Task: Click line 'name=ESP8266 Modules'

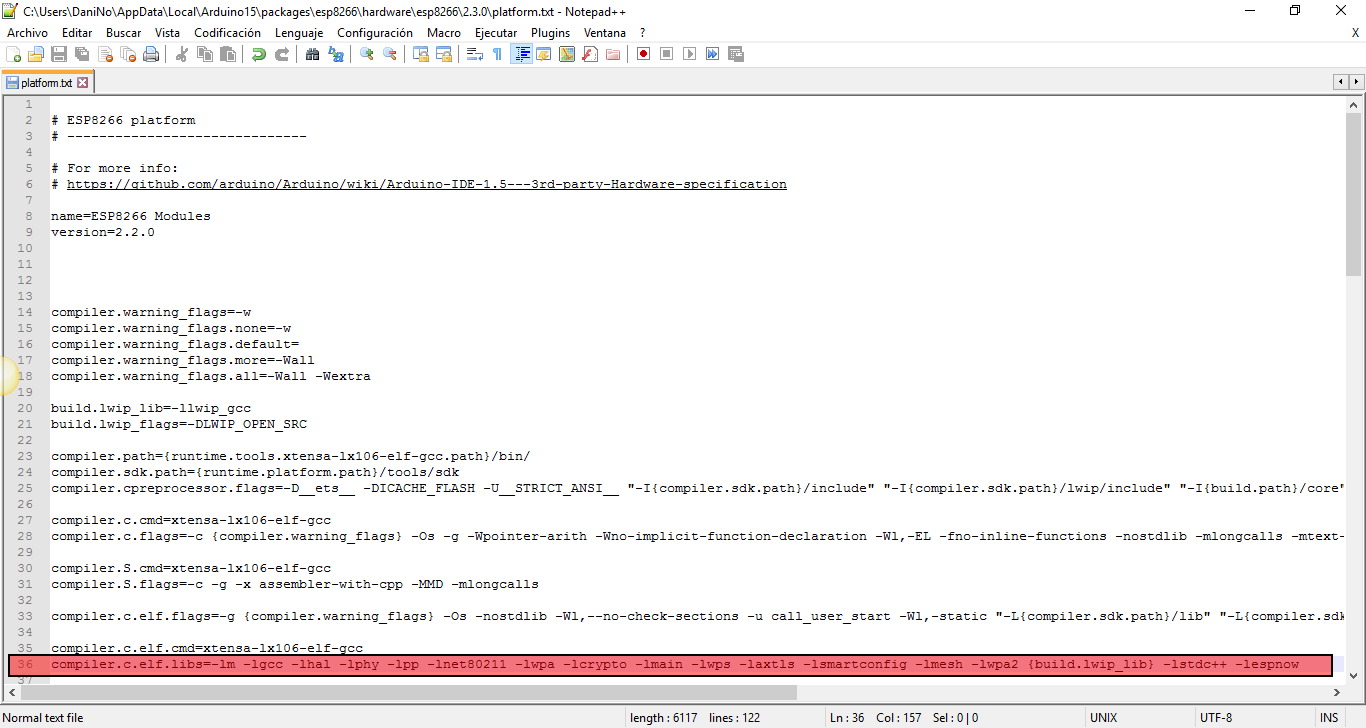Action: [131, 216]
